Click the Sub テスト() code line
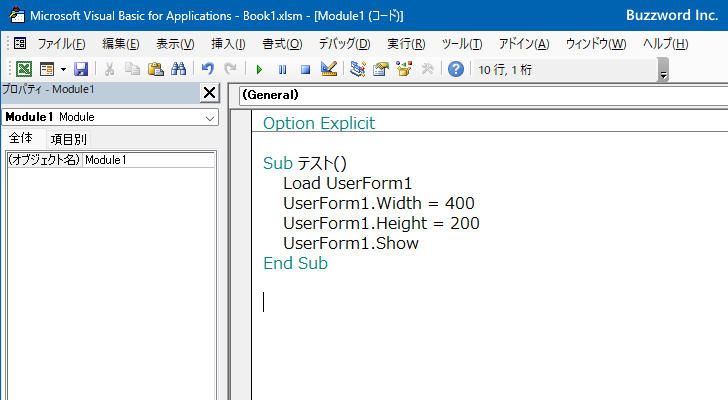This screenshot has width=728, height=400. pyautogui.click(x=305, y=163)
